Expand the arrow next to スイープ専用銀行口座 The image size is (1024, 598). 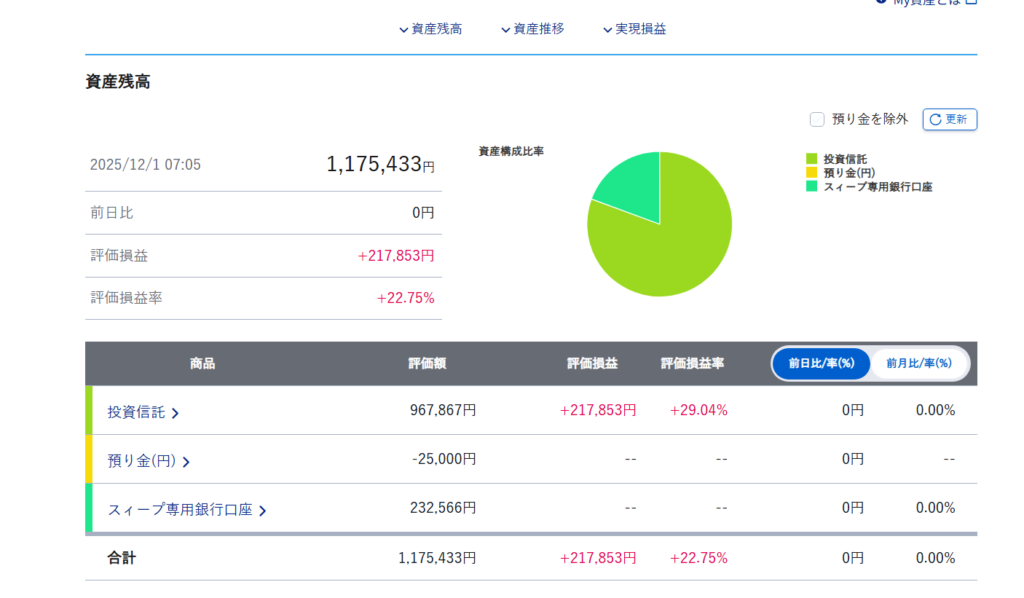(x=262, y=511)
